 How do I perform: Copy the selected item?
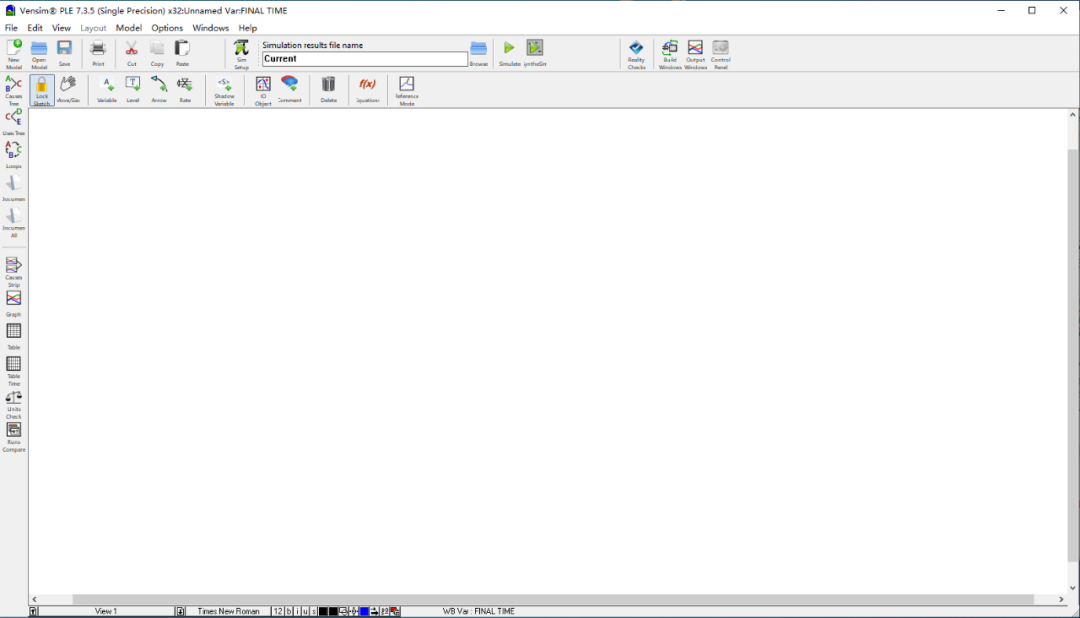pyautogui.click(x=157, y=54)
